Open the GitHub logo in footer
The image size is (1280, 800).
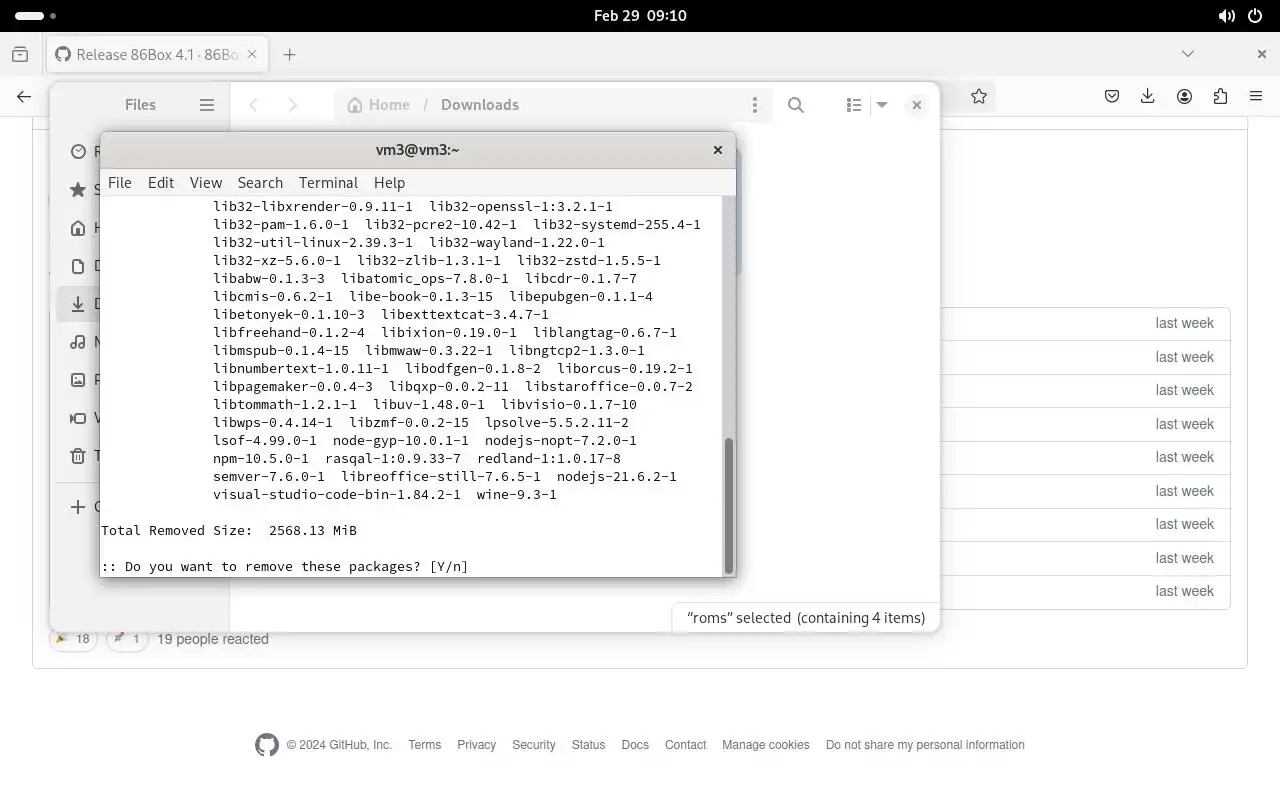(x=267, y=745)
